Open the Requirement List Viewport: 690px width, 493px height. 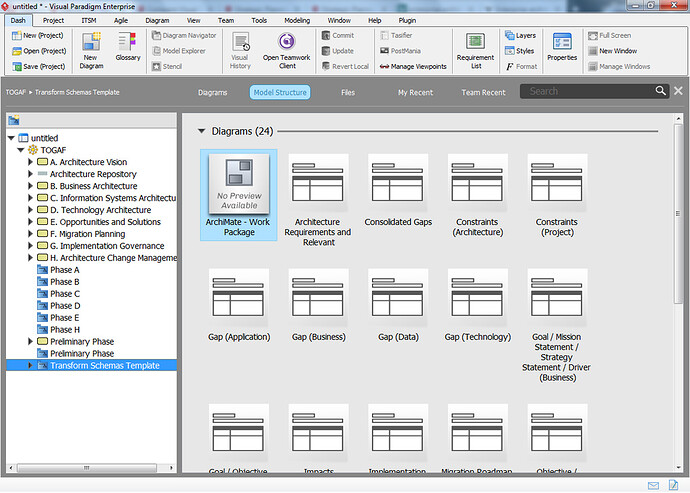[x=475, y=51]
